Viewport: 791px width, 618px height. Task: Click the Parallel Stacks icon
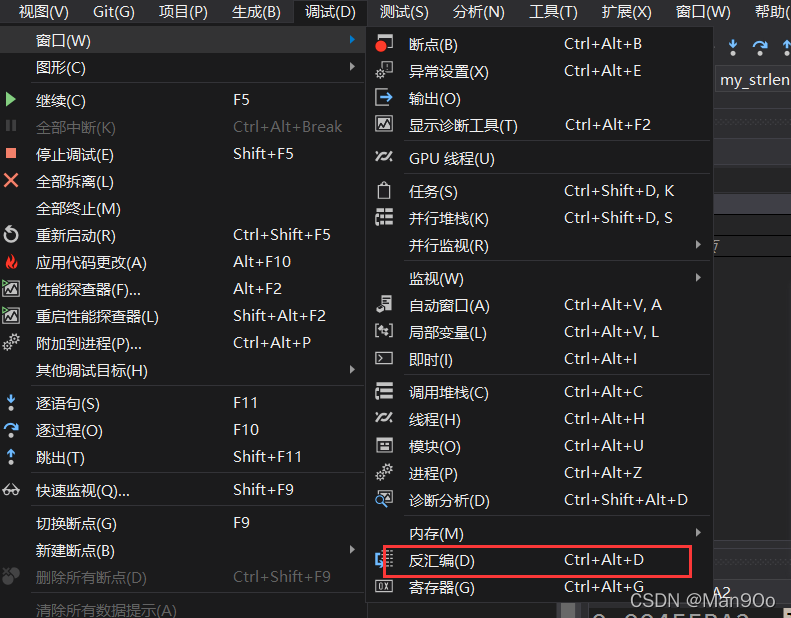tap(384, 217)
